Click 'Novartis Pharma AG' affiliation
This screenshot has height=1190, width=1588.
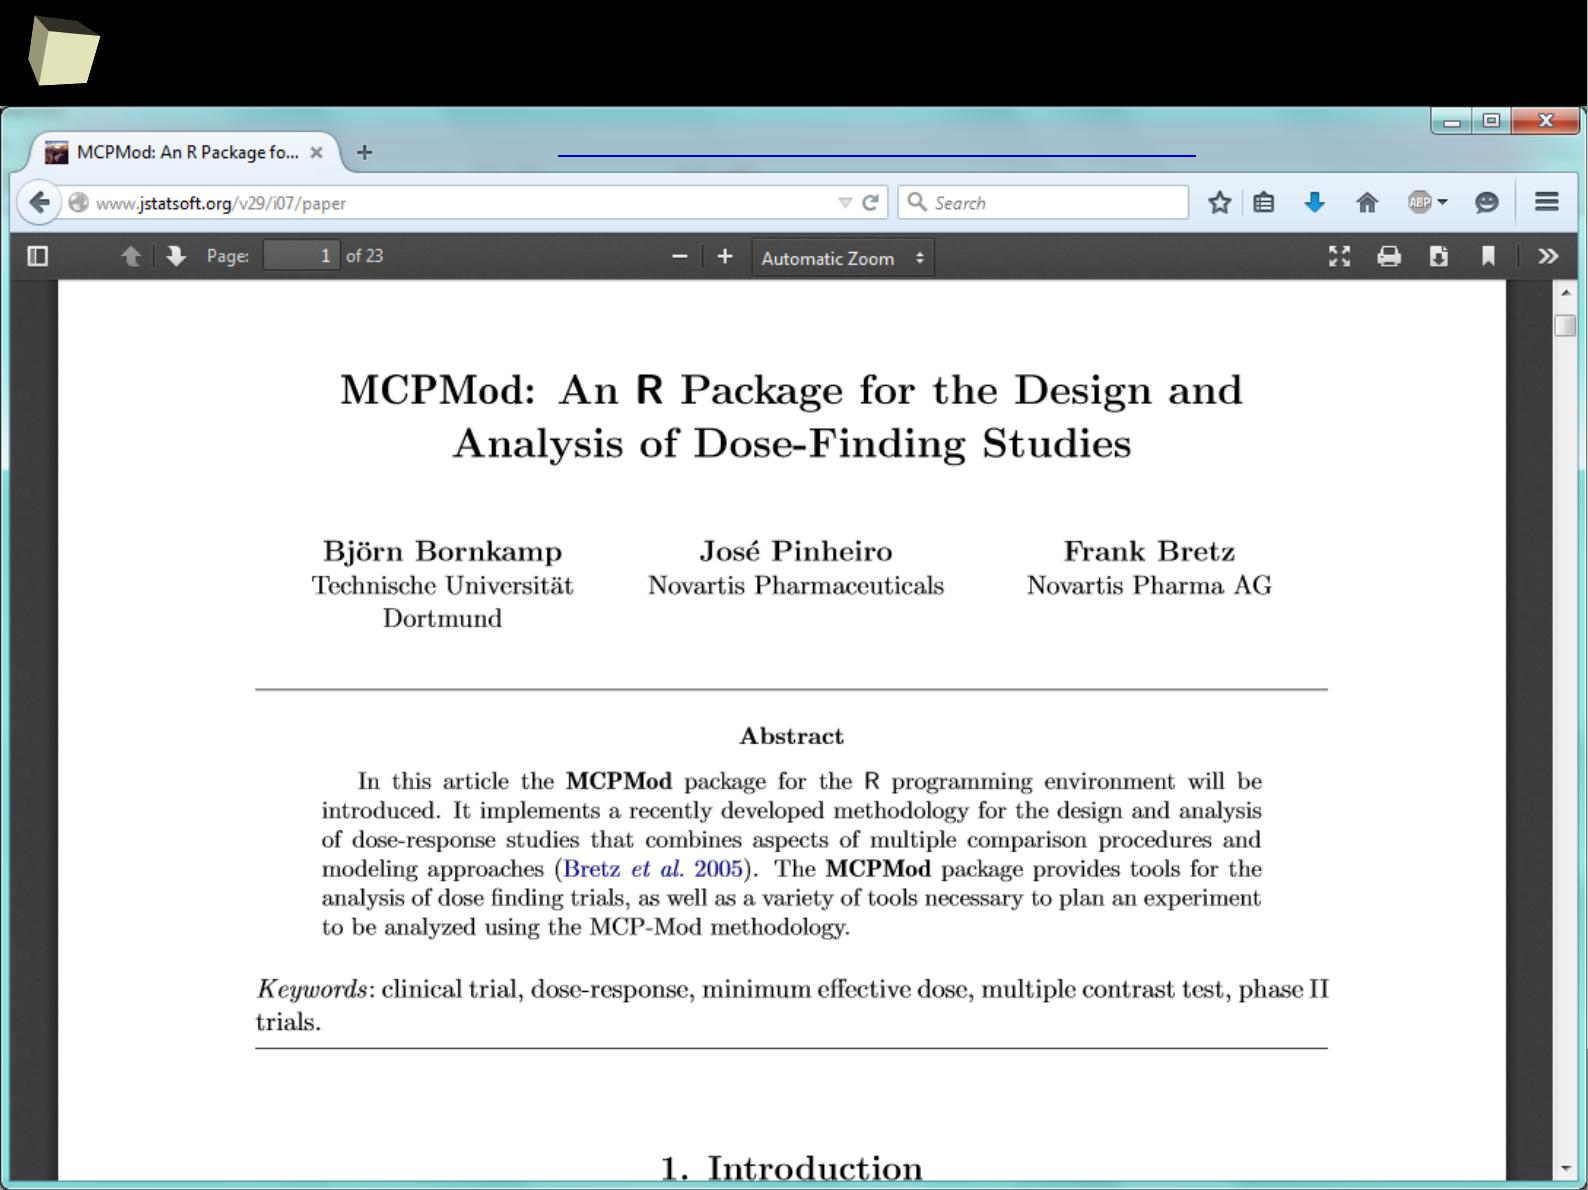[x=1149, y=585]
